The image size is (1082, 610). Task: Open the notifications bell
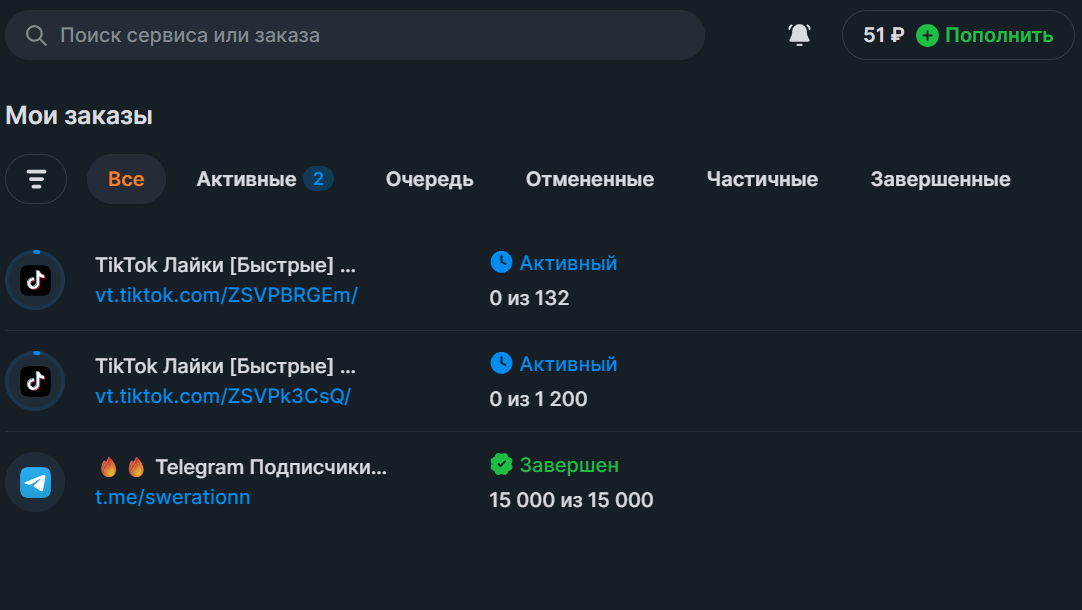tap(799, 35)
